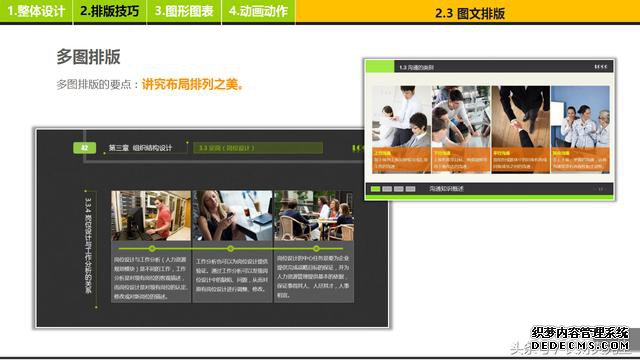Go to the 4.动画动作 tab
The width and height of the screenshot is (640, 360).
click(258, 11)
